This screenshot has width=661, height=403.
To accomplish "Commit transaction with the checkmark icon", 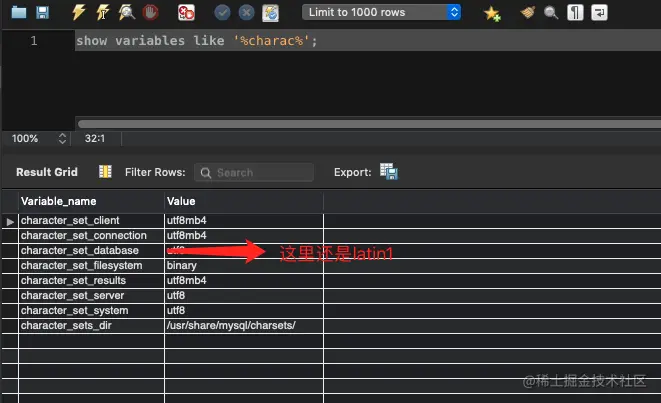I will coord(222,12).
